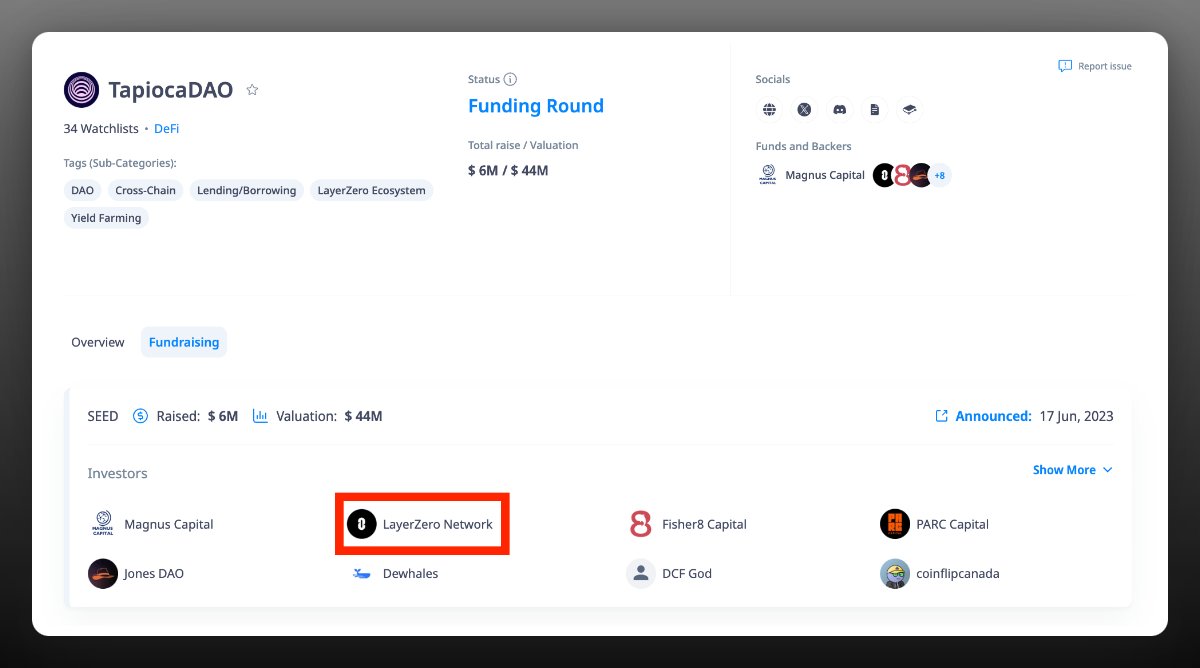The height and width of the screenshot is (668, 1200).
Task: Select the DAO tag
Action: tap(82, 190)
